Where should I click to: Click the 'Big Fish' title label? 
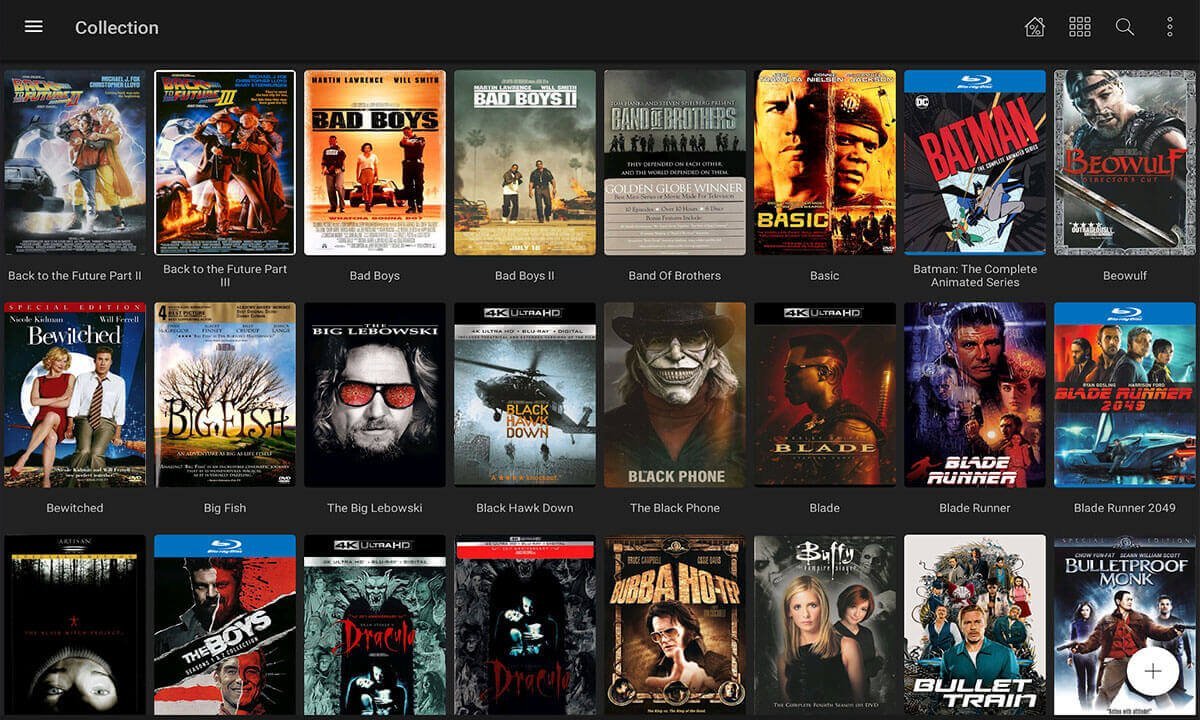click(225, 508)
